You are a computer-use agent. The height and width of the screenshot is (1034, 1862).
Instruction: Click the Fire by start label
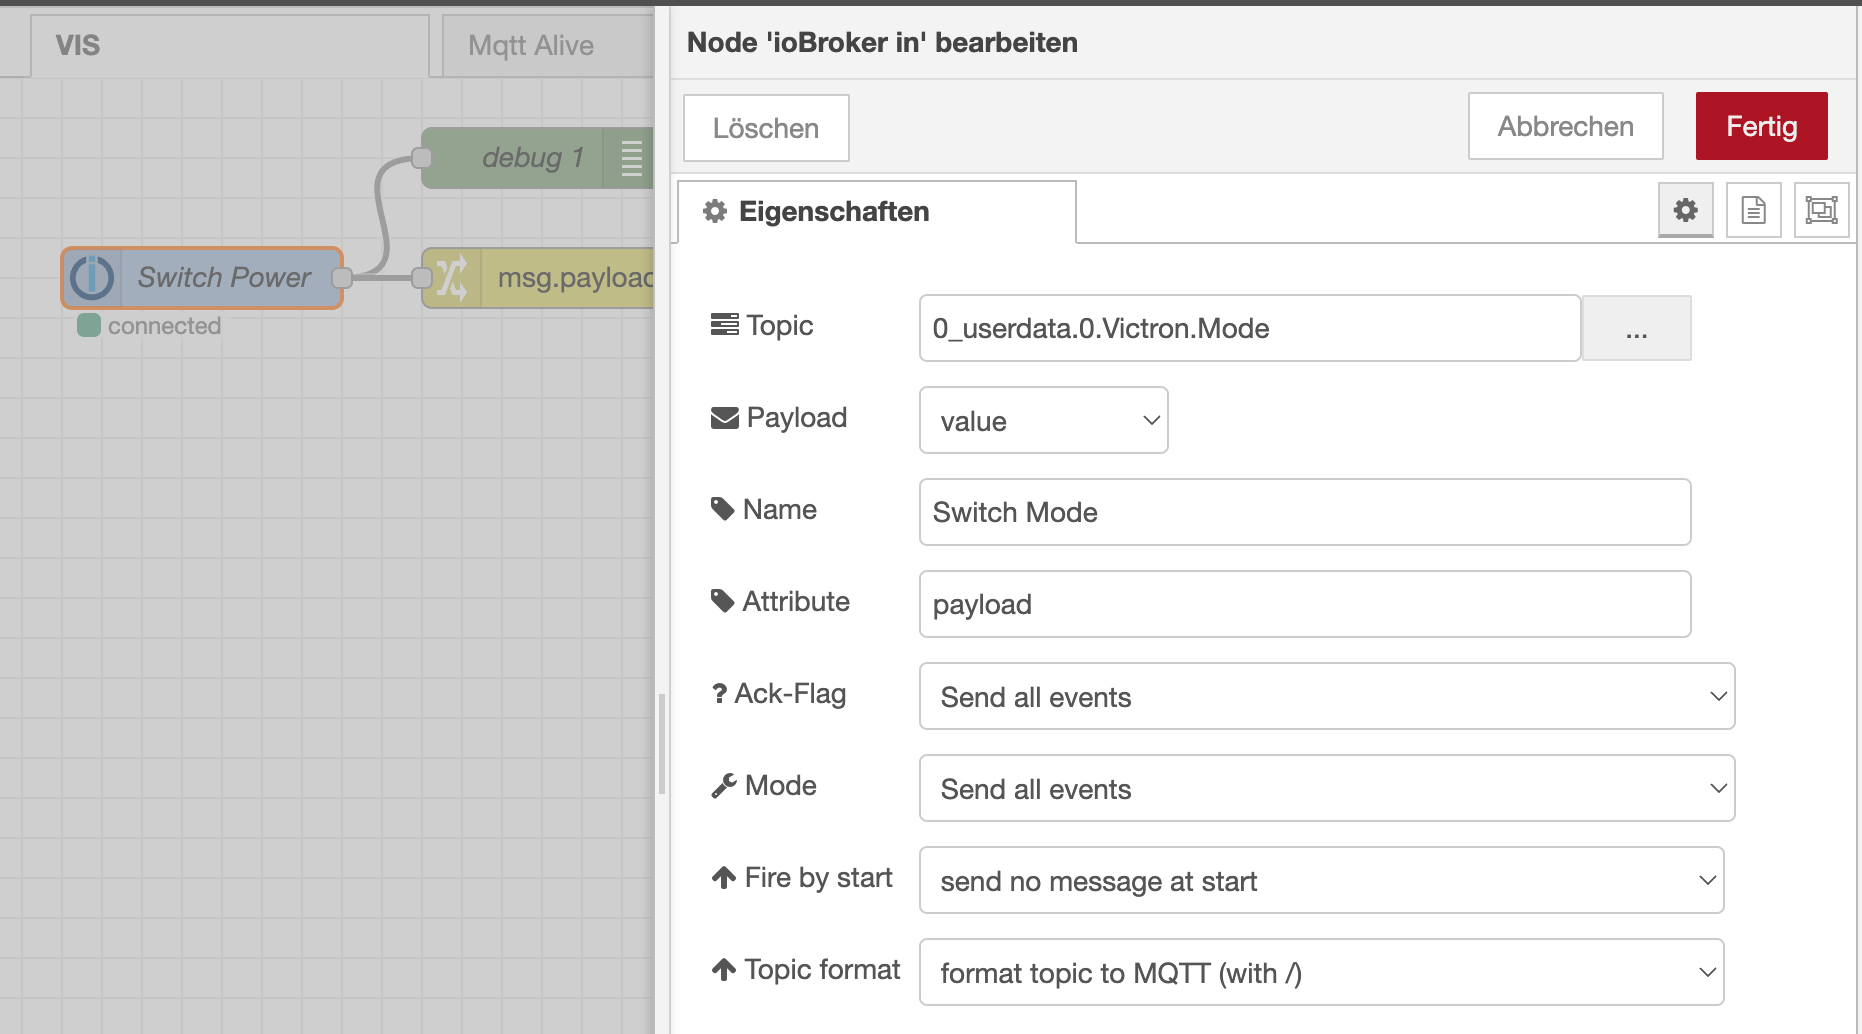802,877
